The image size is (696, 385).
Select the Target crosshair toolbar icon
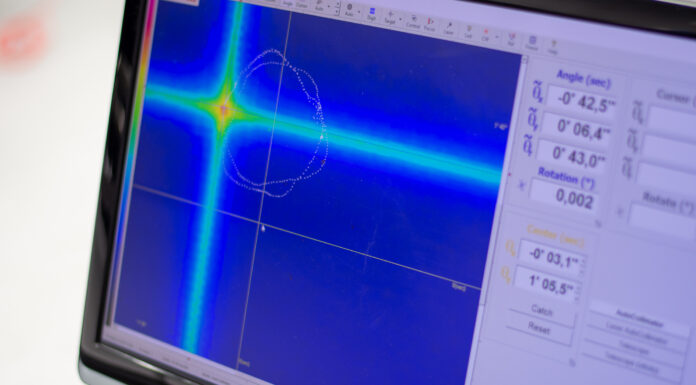coord(390,17)
